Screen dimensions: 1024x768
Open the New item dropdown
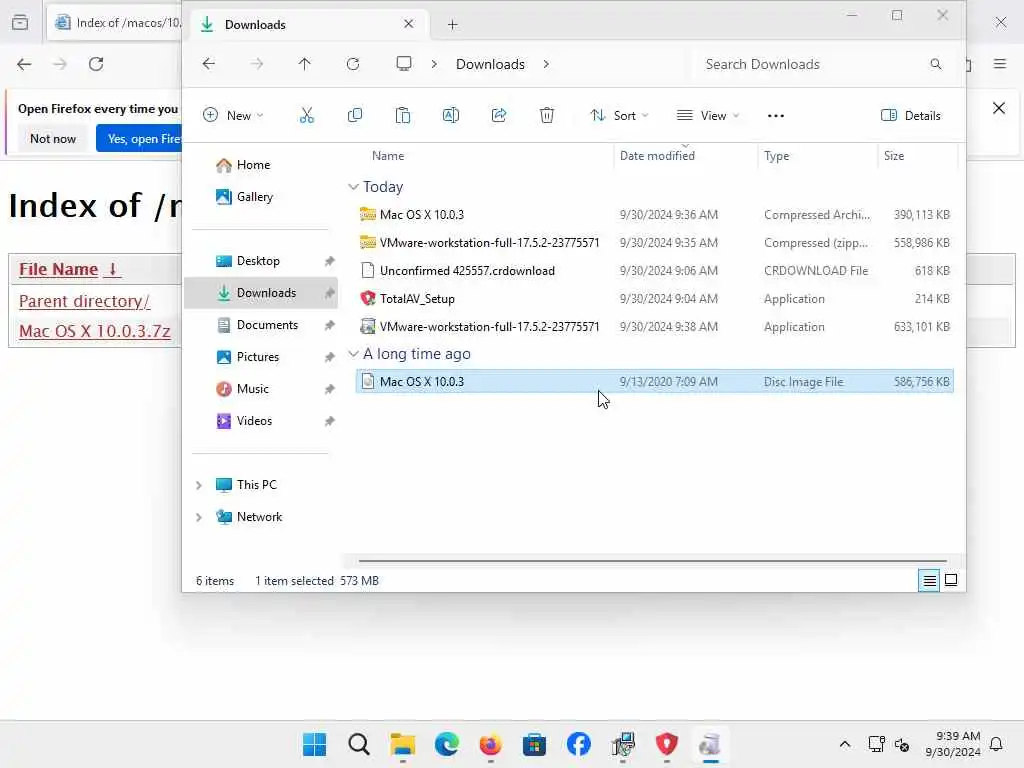[233, 116]
